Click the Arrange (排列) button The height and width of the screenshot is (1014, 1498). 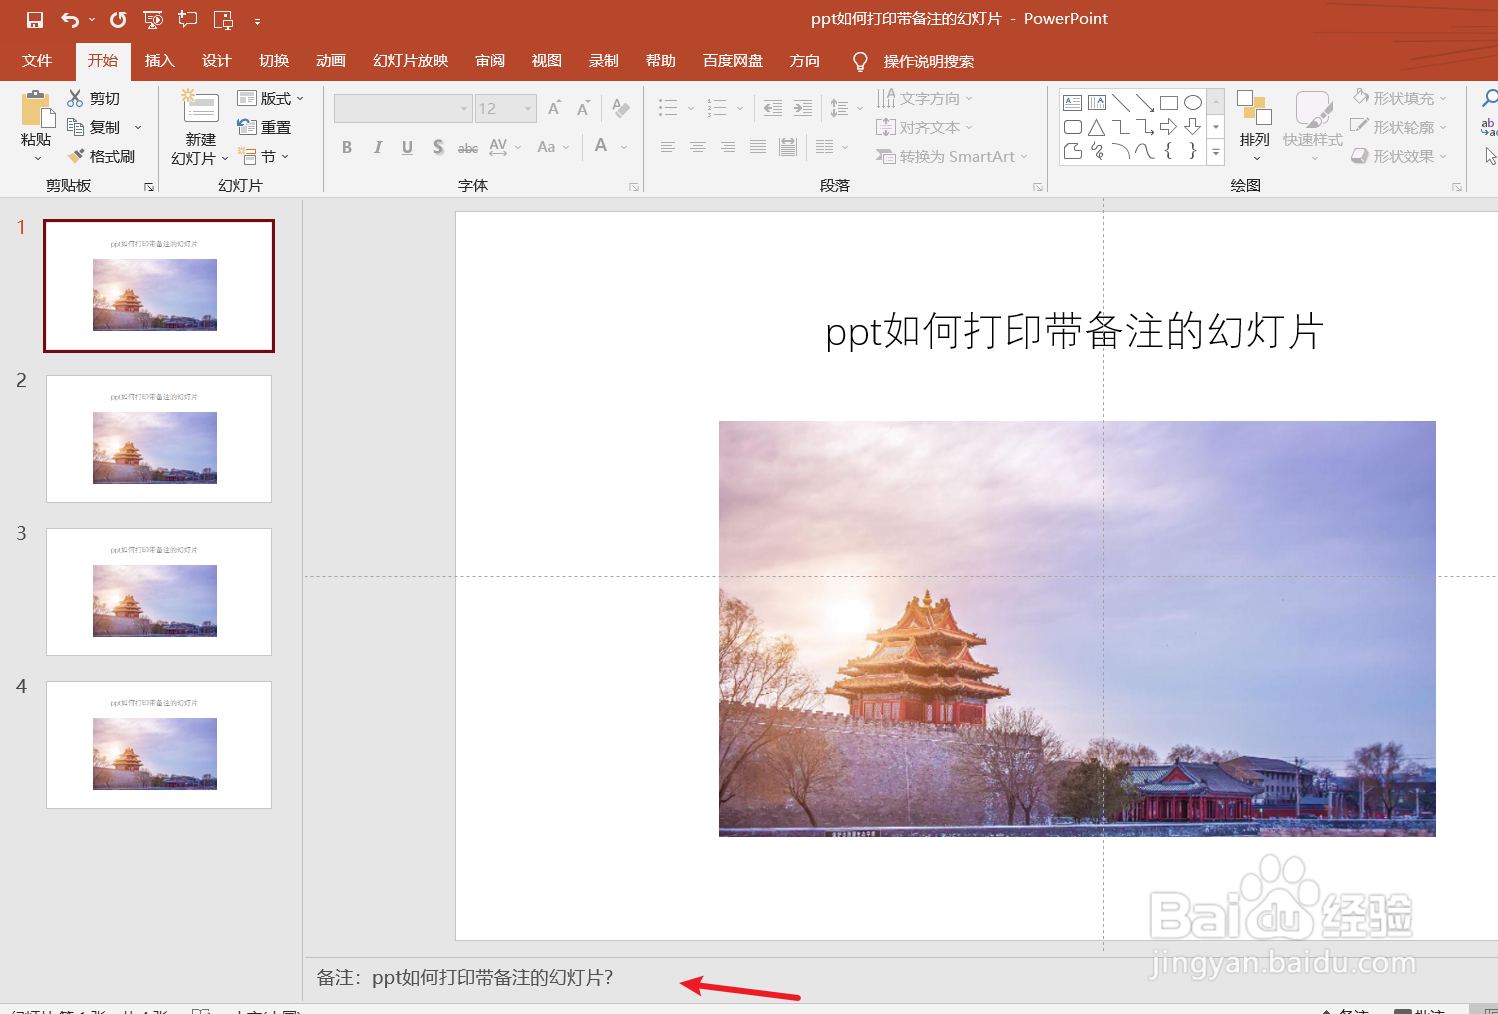pos(1254,125)
